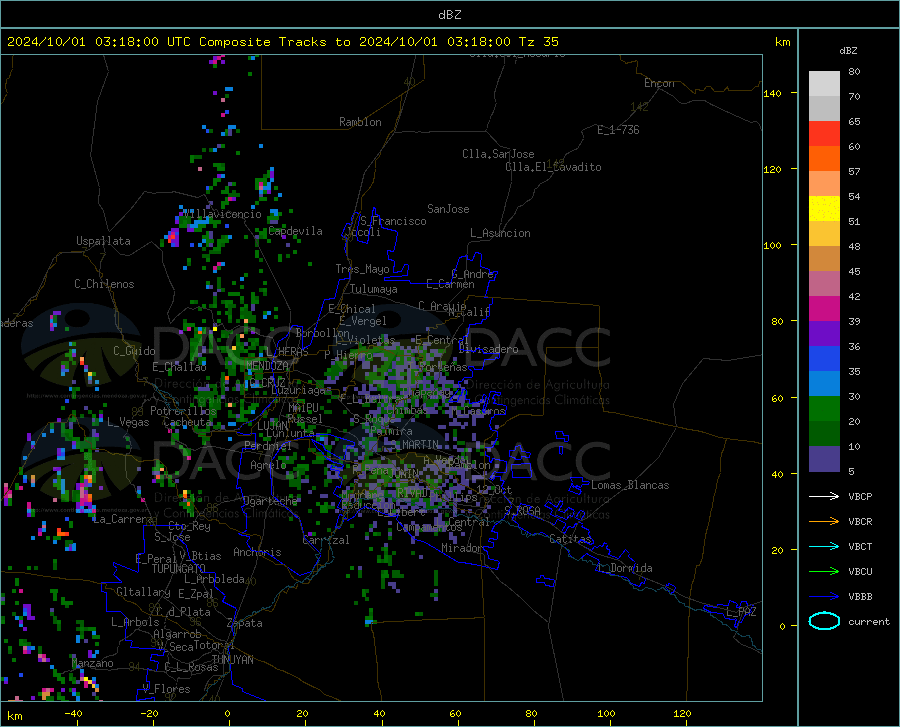Click the 'Tres_Mayo' label on map
This screenshot has width=900, height=727.
[362, 269]
